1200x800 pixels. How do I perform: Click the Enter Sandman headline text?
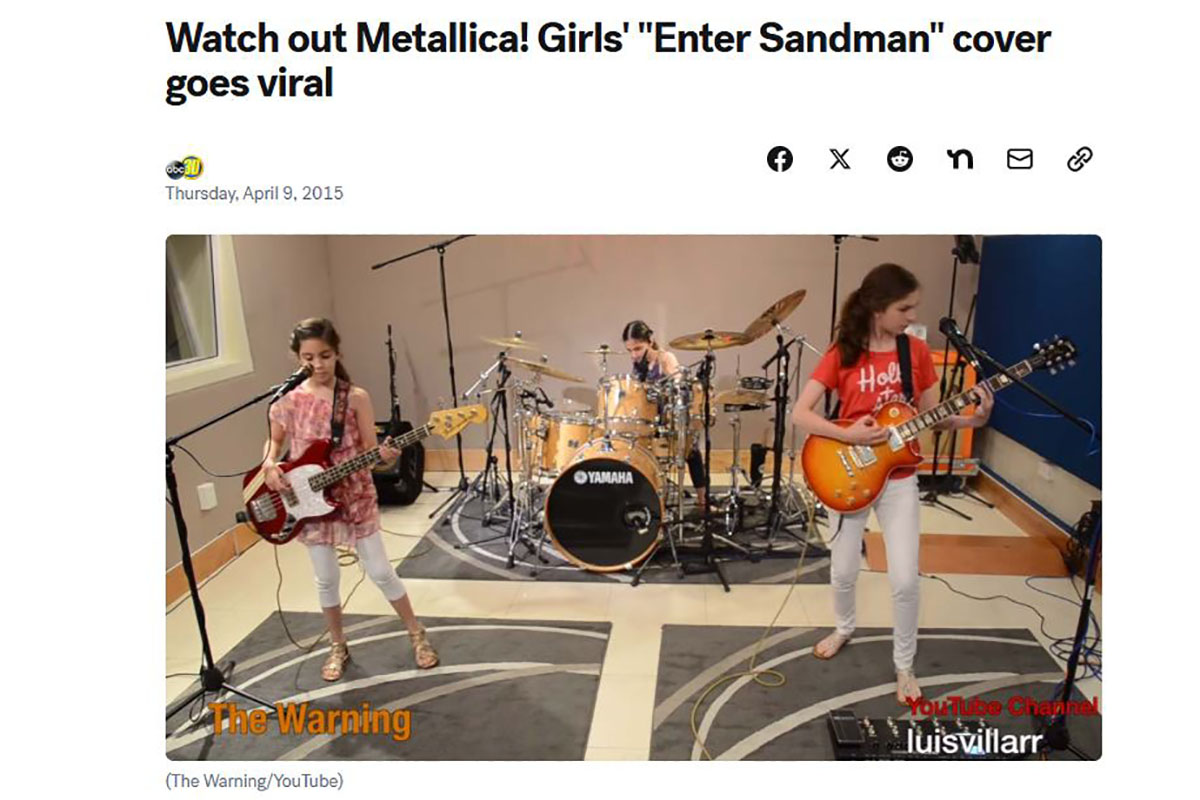(608, 60)
